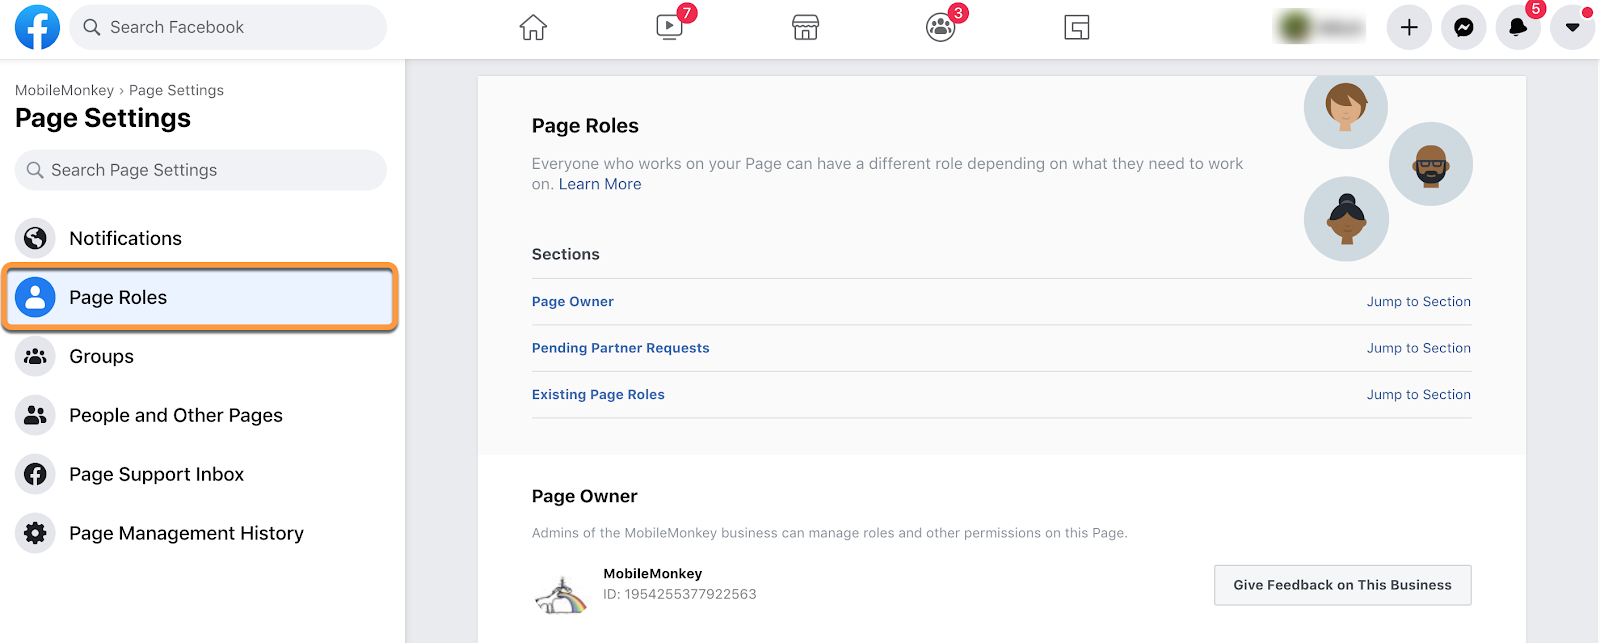Open the Gaming icon in top bar
The height and width of the screenshot is (643, 1600).
(x=1077, y=27)
